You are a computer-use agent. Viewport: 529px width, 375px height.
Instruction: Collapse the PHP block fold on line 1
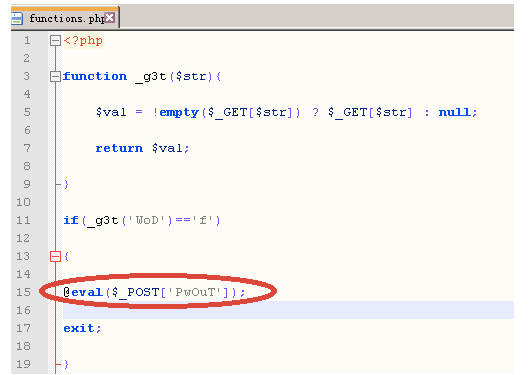point(55,41)
